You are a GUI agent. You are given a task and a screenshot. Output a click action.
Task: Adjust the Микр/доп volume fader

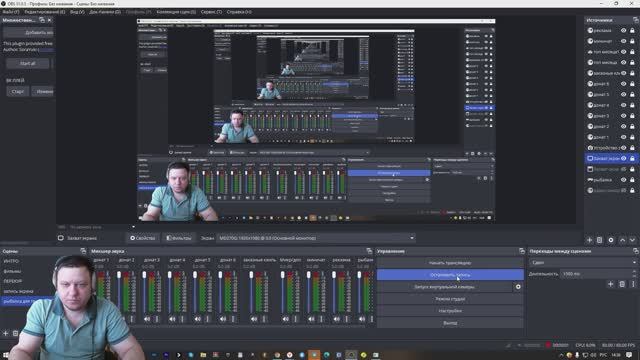click(x=282, y=275)
